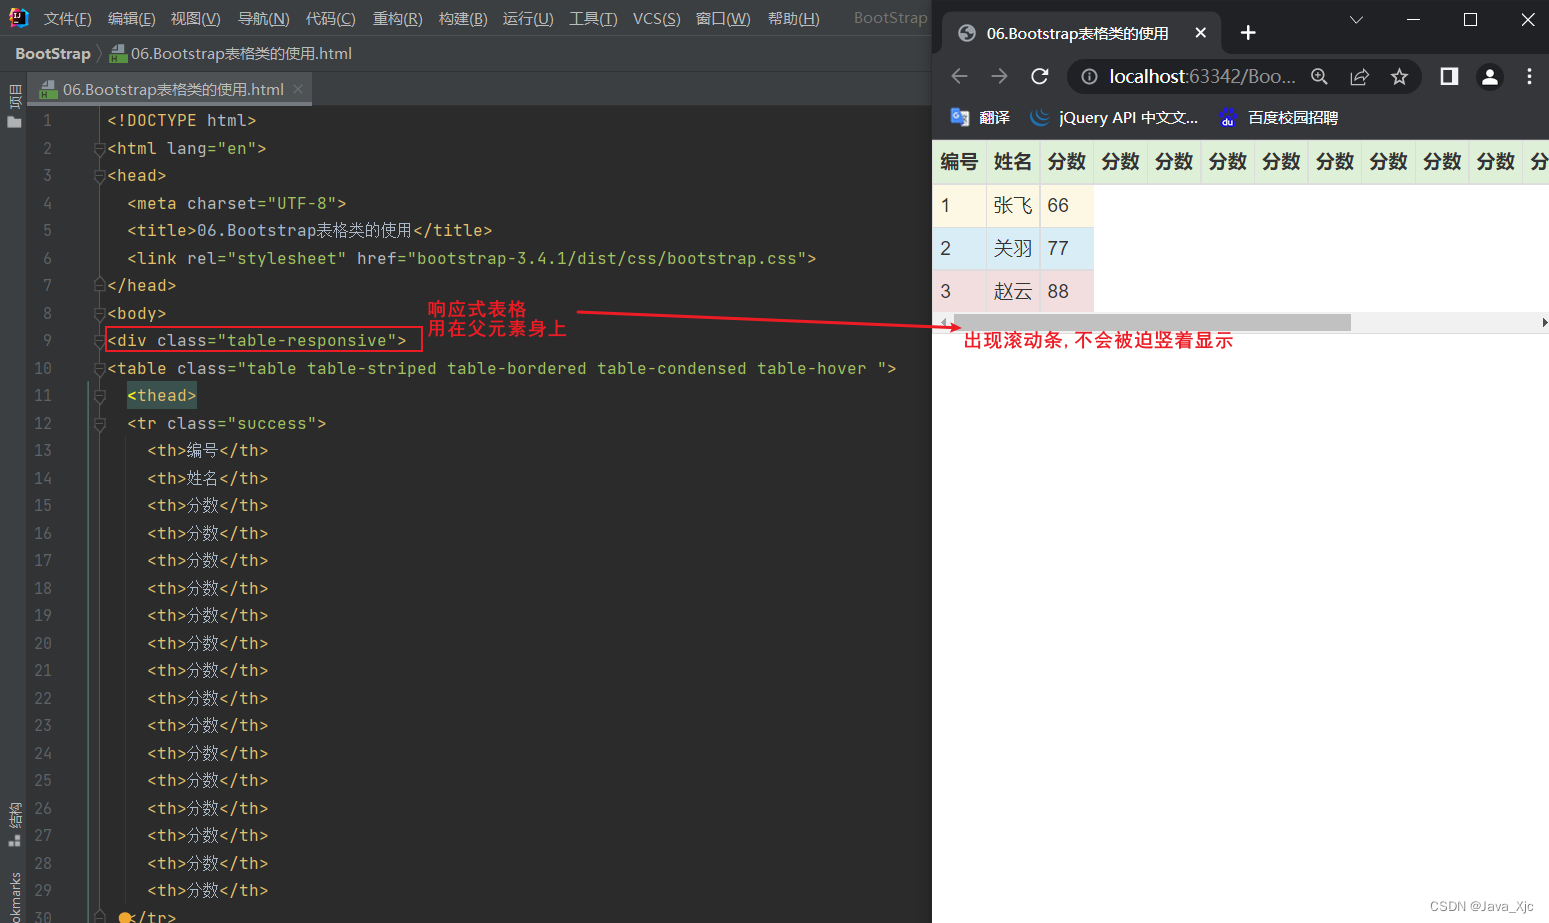Open the jQuery API 中文文档 bookmark
The height and width of the screenshot is (923, 1549).
(x=1114, y=117)
